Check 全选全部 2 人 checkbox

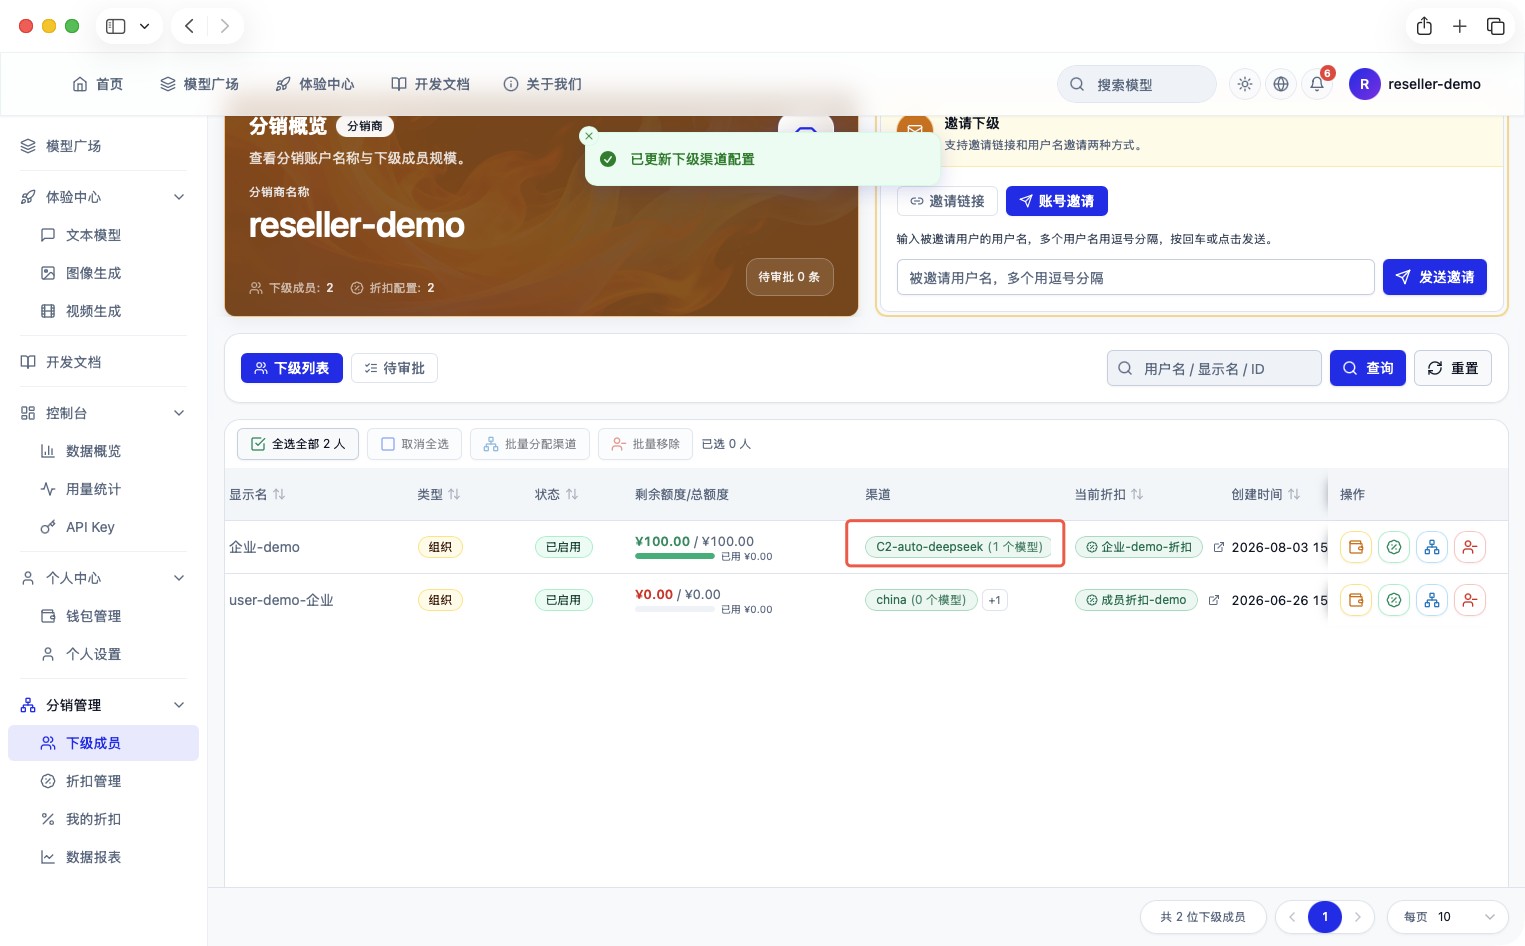coord(298,444)
